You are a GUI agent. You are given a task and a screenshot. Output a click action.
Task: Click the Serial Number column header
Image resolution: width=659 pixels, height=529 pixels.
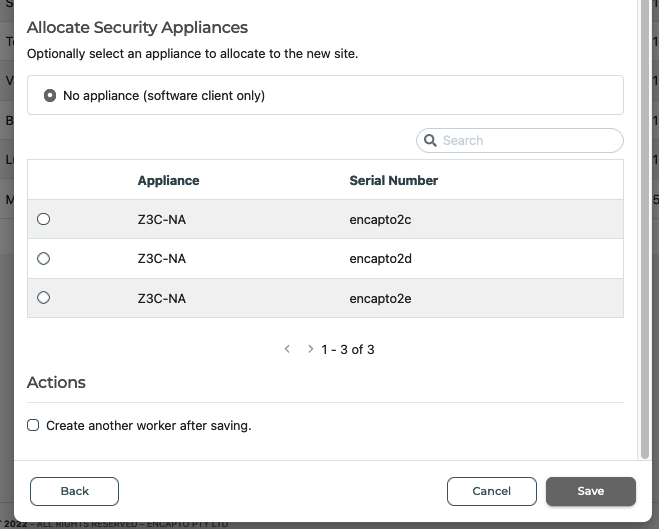coord(394,180)
